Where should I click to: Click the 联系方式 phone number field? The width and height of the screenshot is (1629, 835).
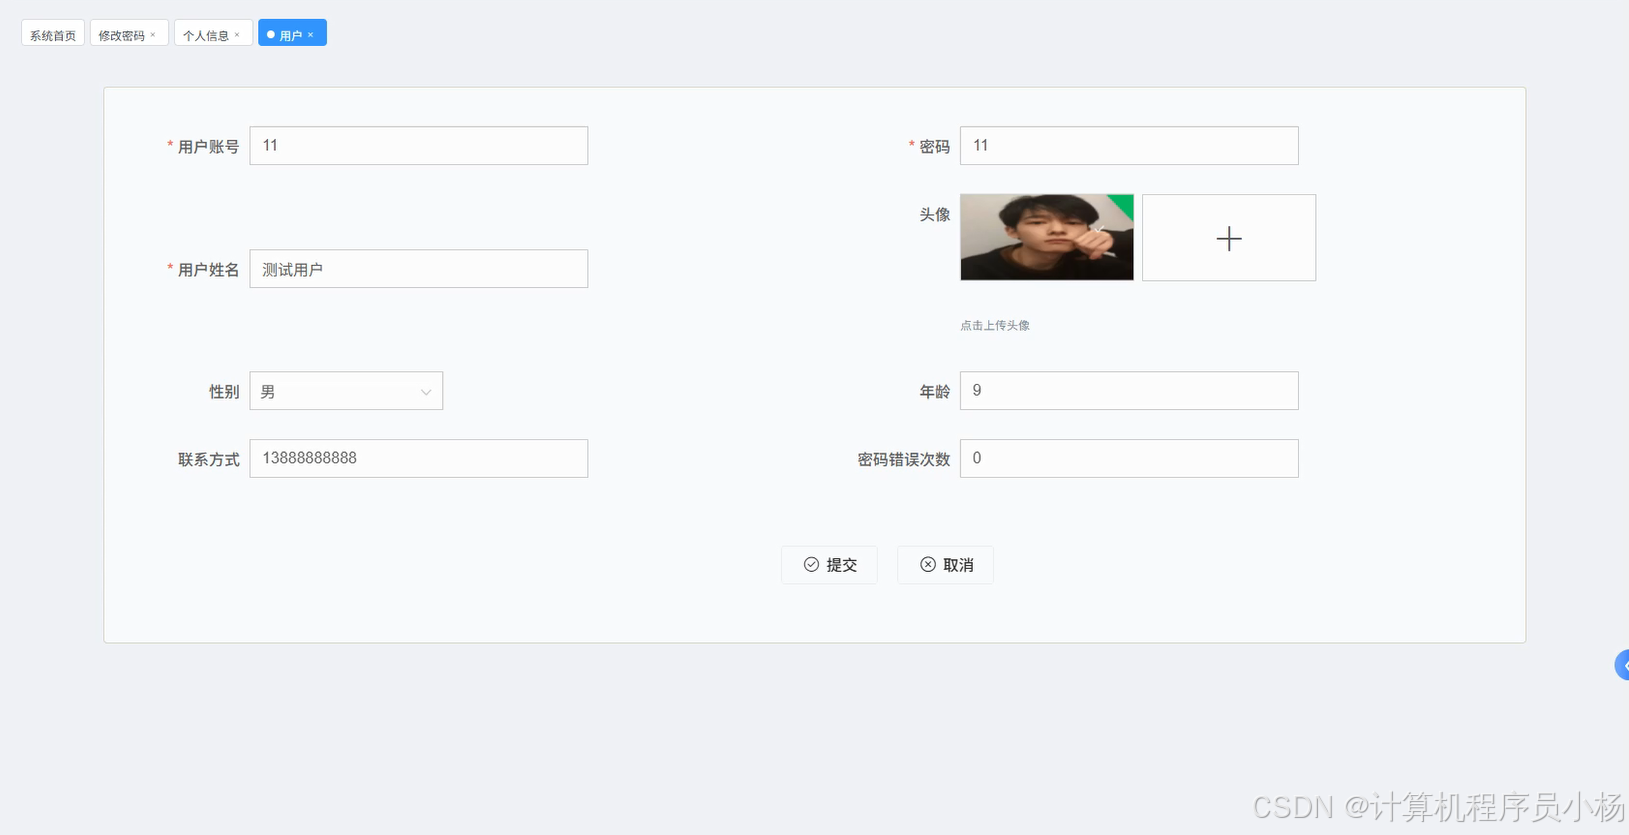(x=419, y=458)
